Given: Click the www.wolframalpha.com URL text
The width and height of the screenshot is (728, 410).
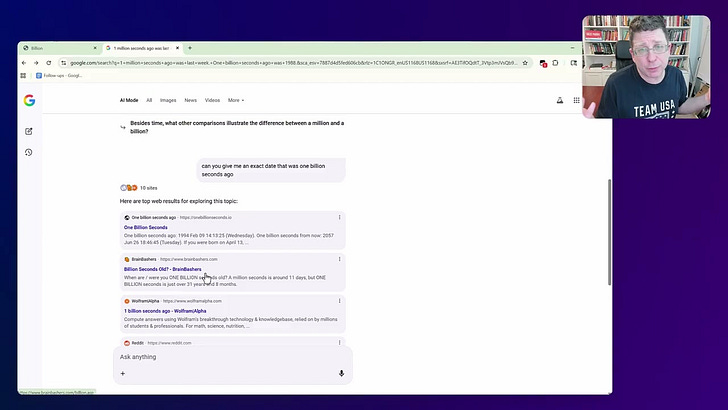Looking at the screenshot, I should (x=192, y=301).
